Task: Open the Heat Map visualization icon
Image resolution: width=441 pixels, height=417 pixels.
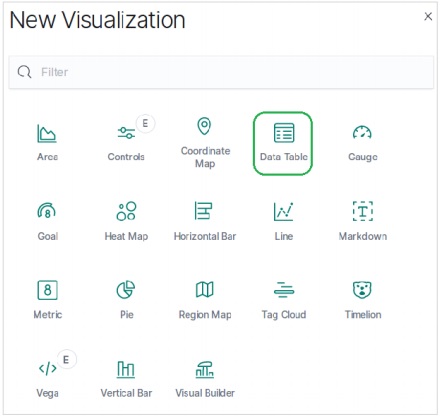Action: coord(126,211)
